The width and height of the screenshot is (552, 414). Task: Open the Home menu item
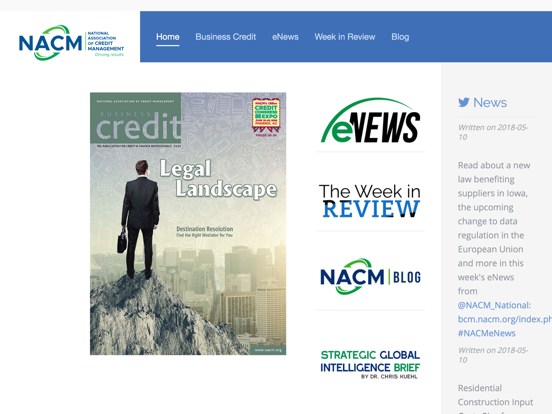click(x=168, y=37)
